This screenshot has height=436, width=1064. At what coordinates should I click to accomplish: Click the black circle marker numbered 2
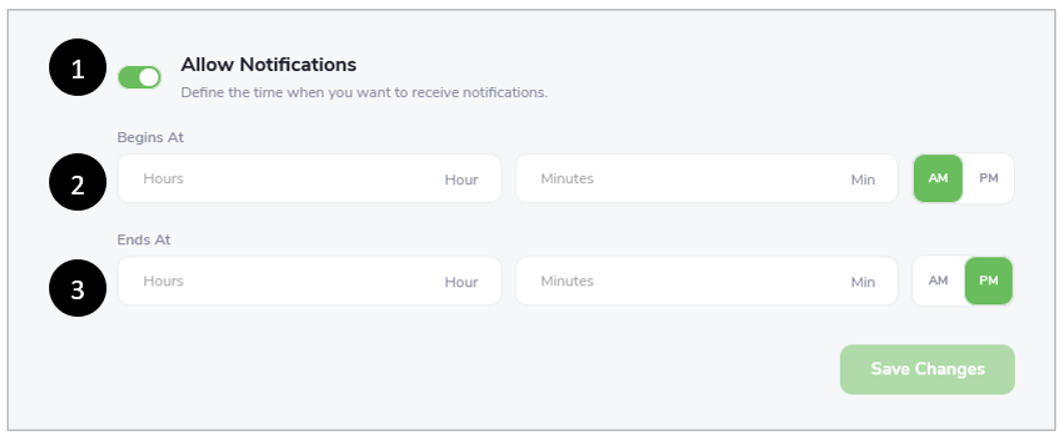78,182
